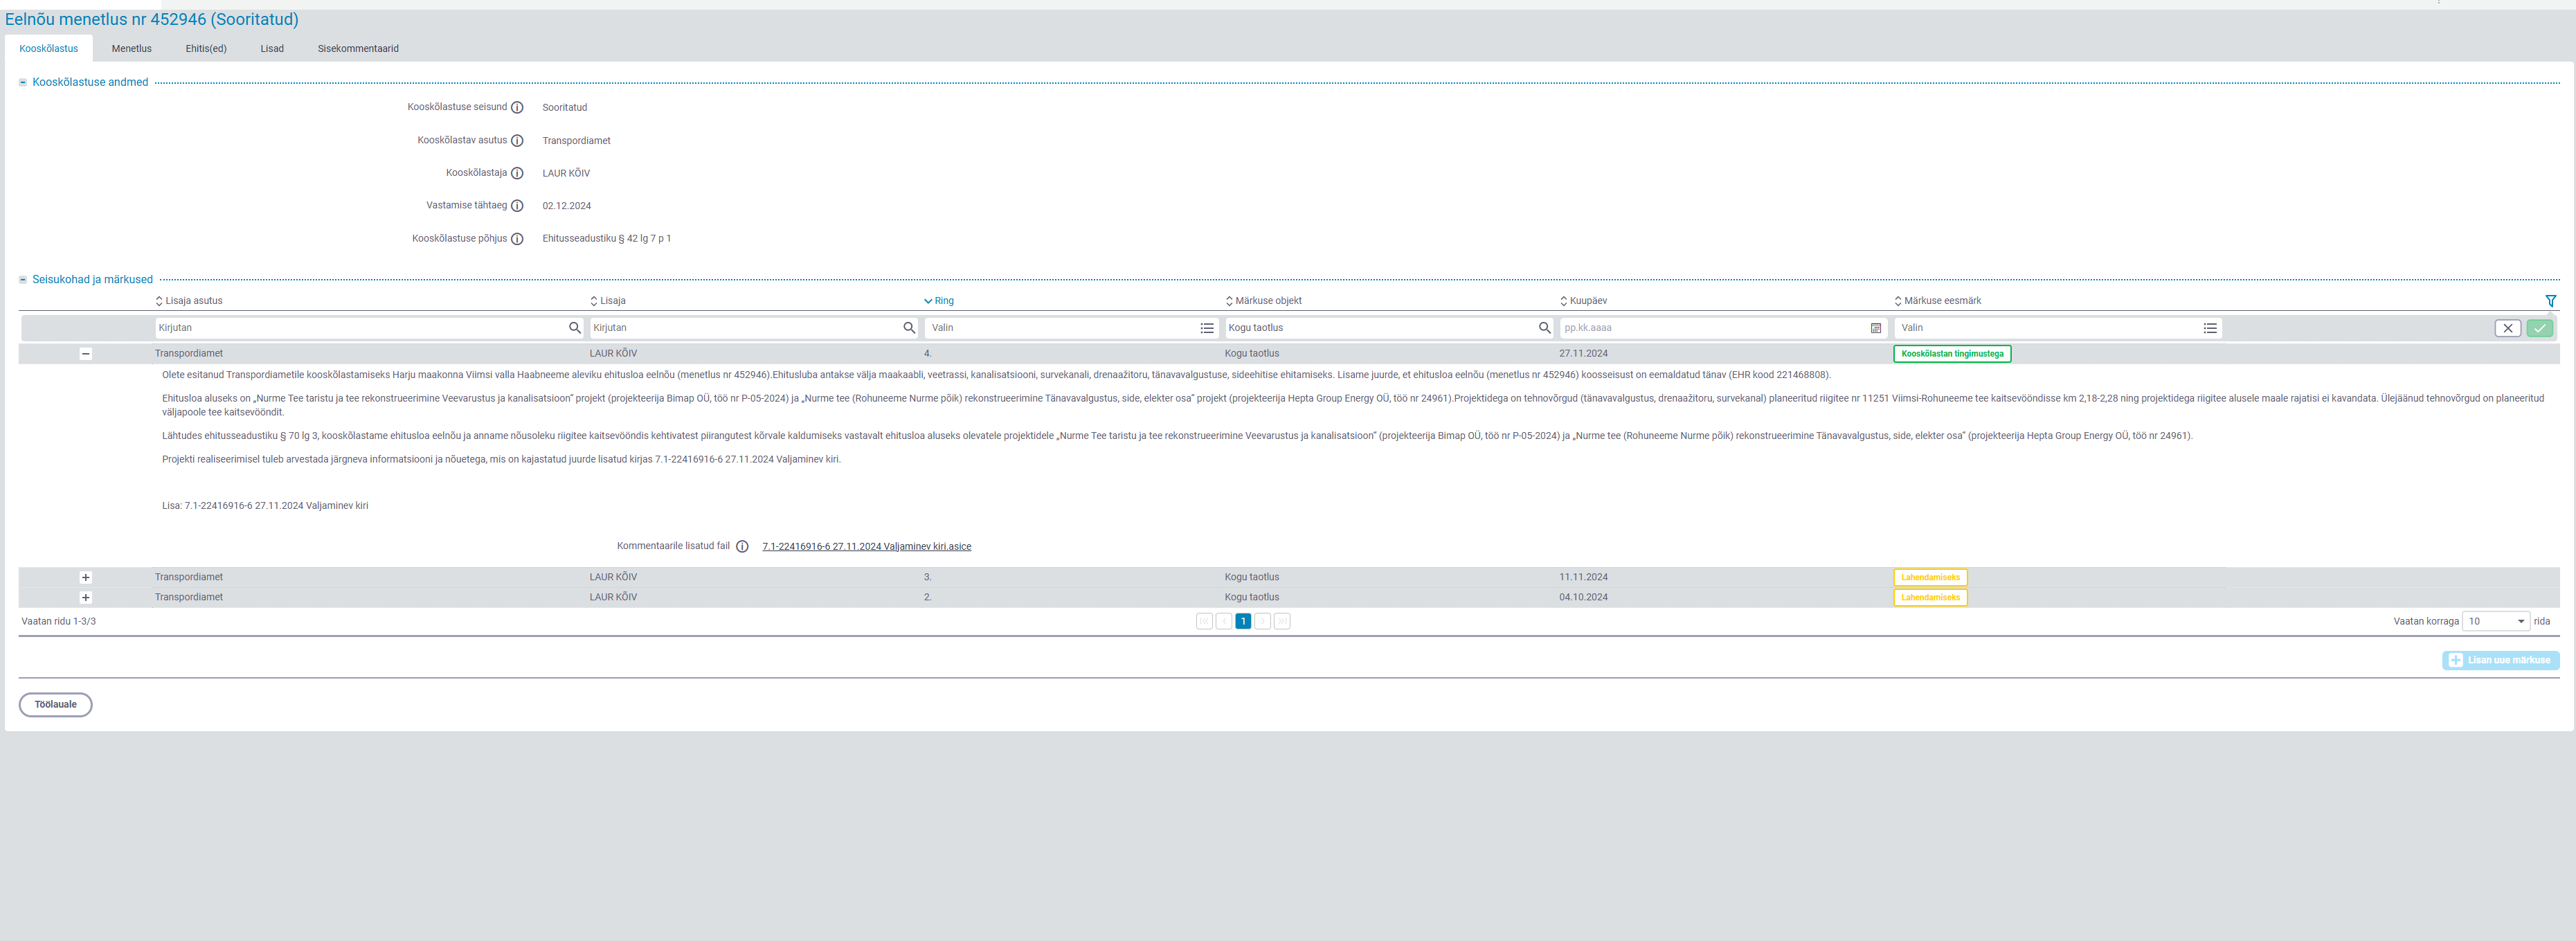Click info icon beside Kommentaarile lisatud fail
This screenshot has width=2576, height=941.
(x=742, y=547)
